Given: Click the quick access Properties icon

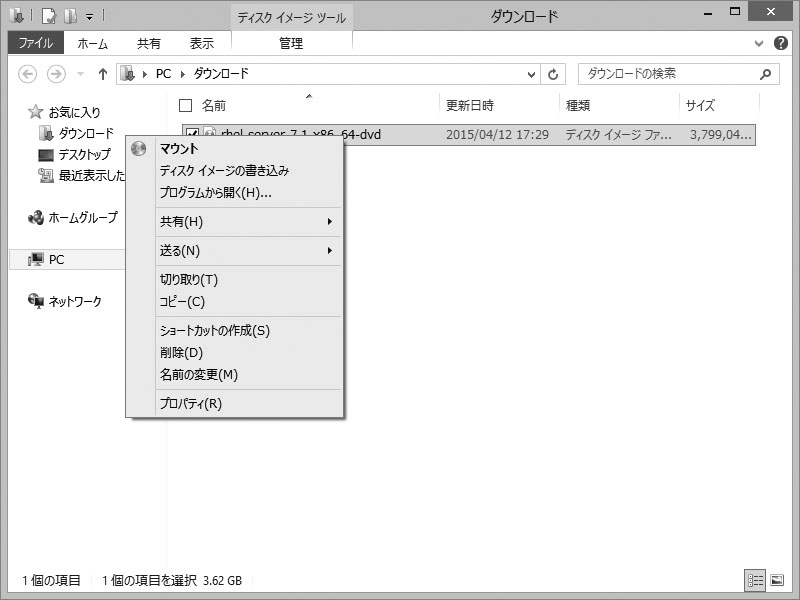Looking at the screenshot, I should pos(49,16).
